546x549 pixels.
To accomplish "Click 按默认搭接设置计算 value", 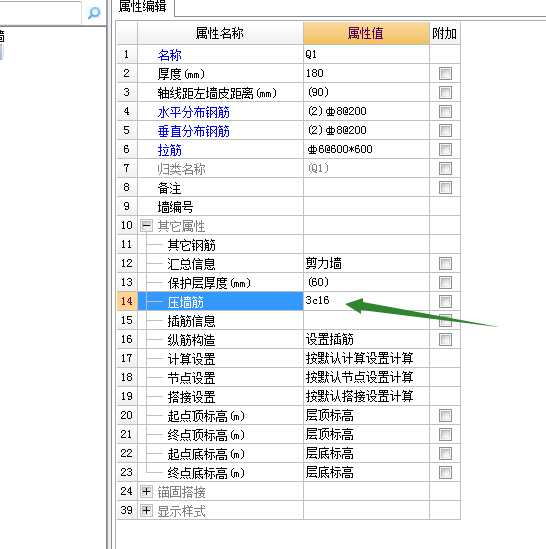I will [x=366, y=396].
